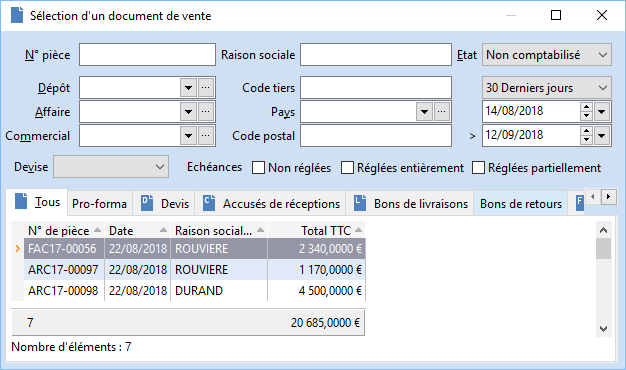626x370 pixels.
Task: Open the Commercial ellipsis browse button
Action: coord(206,136)
